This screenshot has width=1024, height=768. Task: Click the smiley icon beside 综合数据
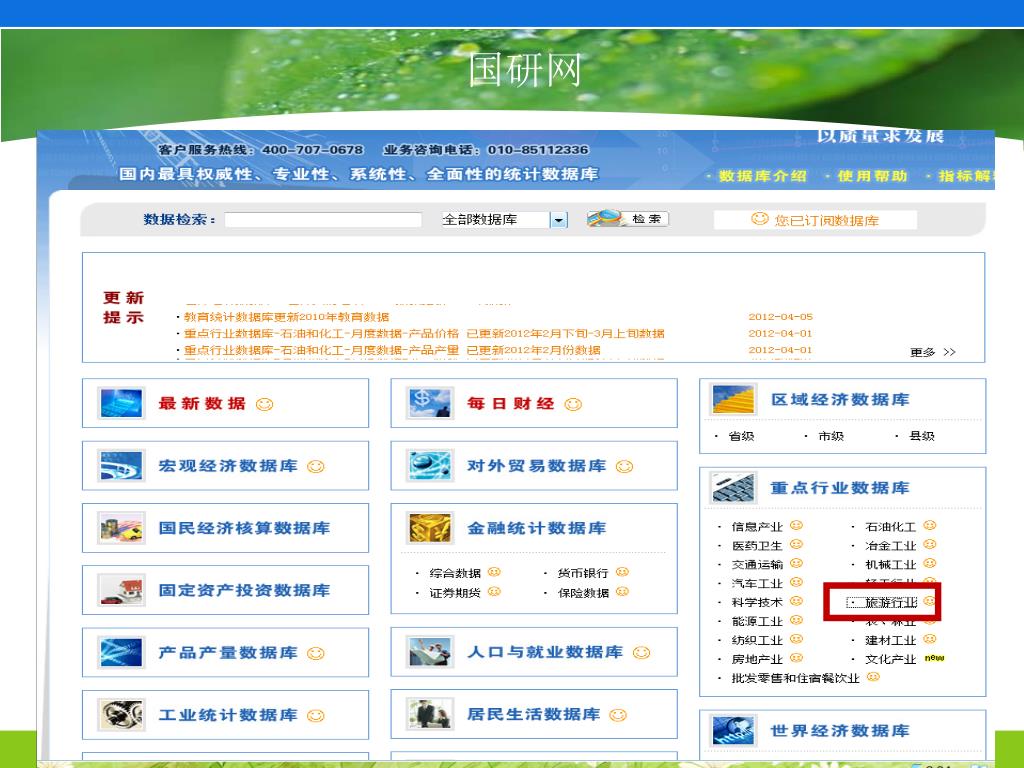tap(494, 572)
